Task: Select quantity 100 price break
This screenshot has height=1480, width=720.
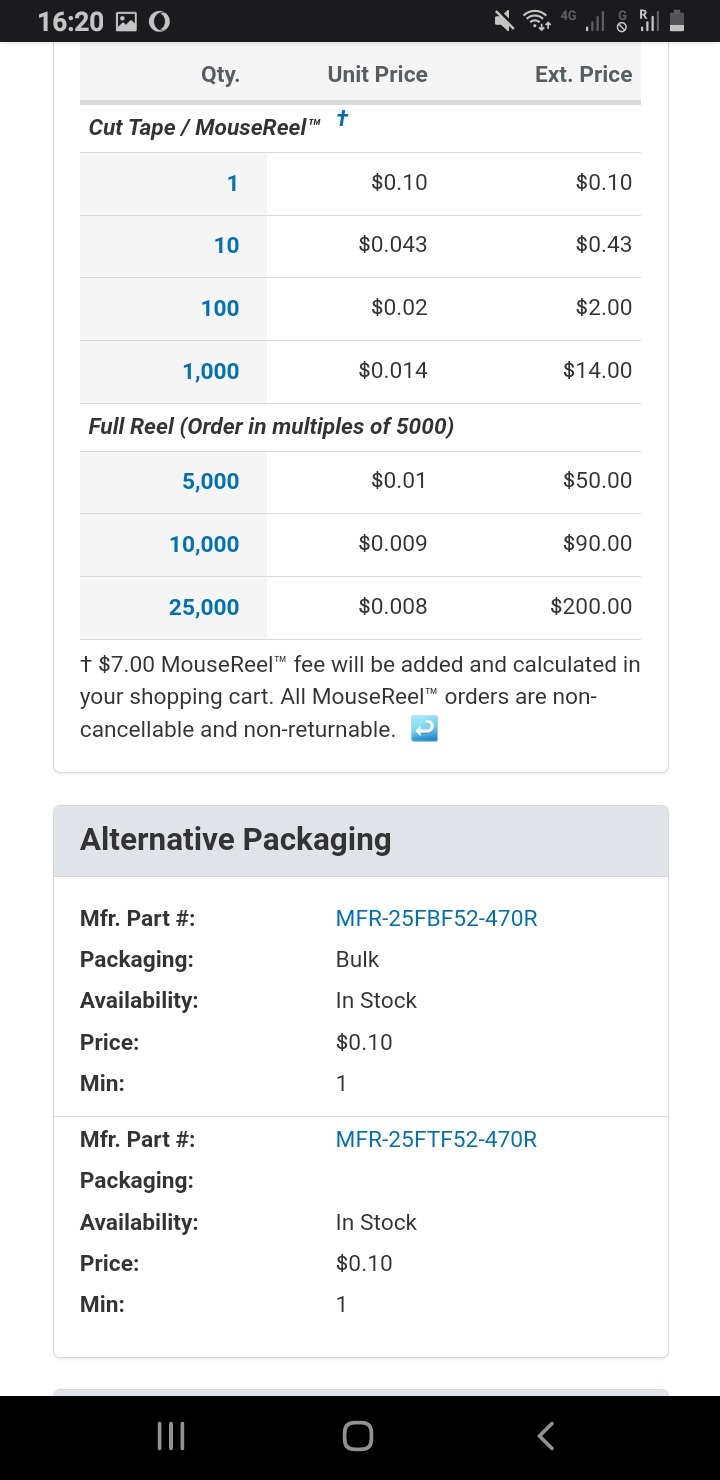Action: click(220, 308)
